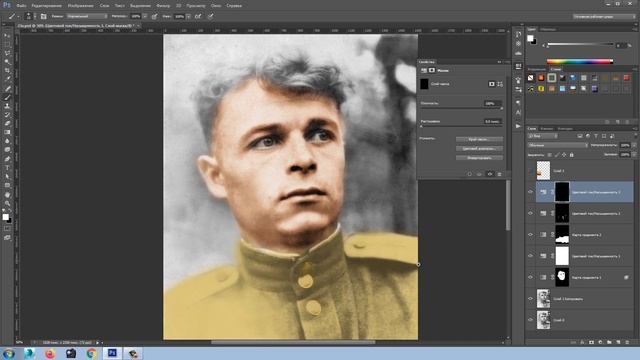640x360 pixels.
Task: Select the Lasso tool
Action: 7,53
